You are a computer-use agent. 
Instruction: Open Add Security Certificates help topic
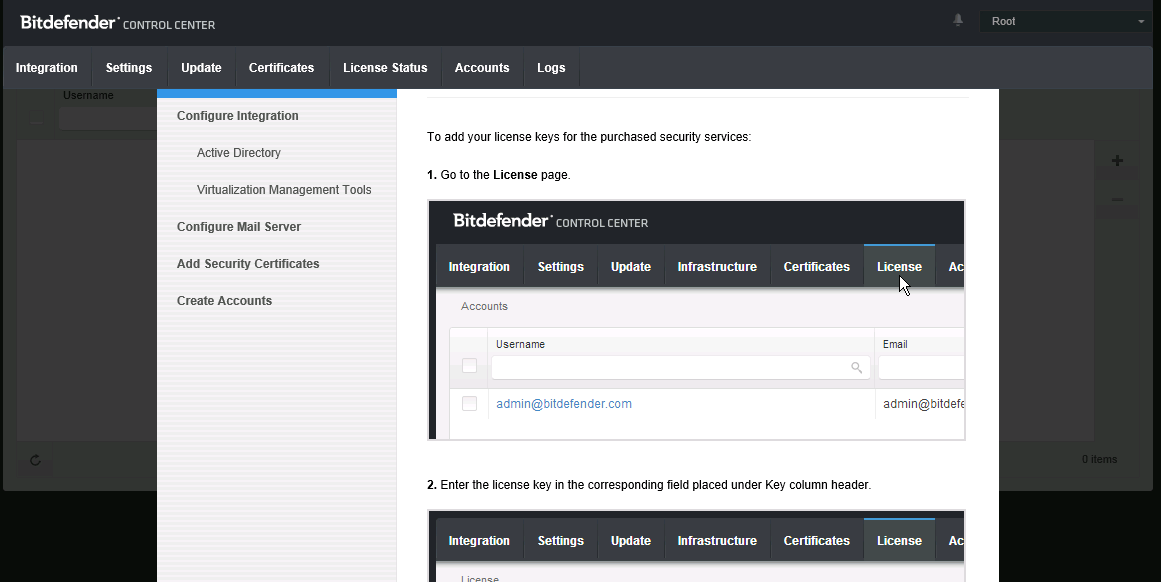248,264
